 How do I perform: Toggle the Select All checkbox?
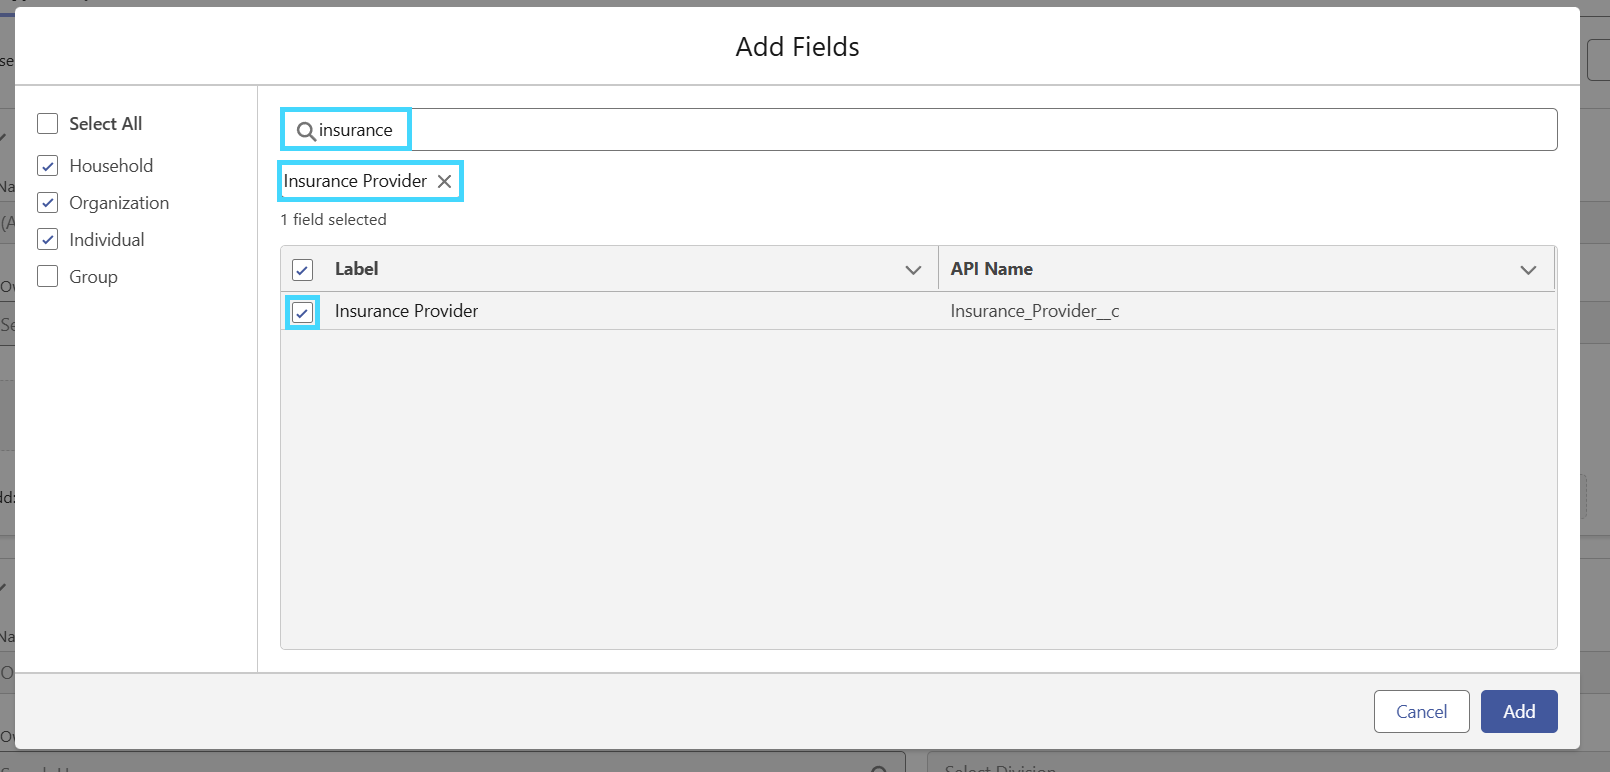pyautogui.click(x=47, y=123)
